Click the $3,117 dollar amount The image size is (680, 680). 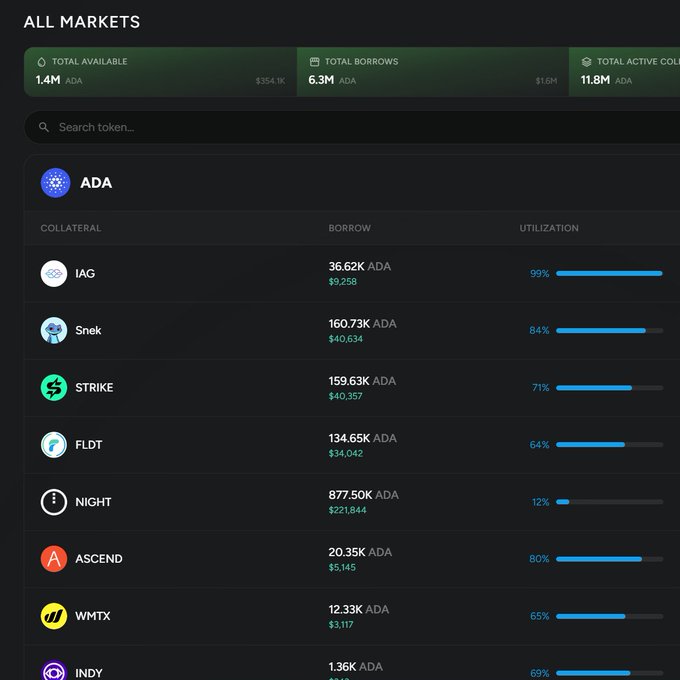point(341,625)
